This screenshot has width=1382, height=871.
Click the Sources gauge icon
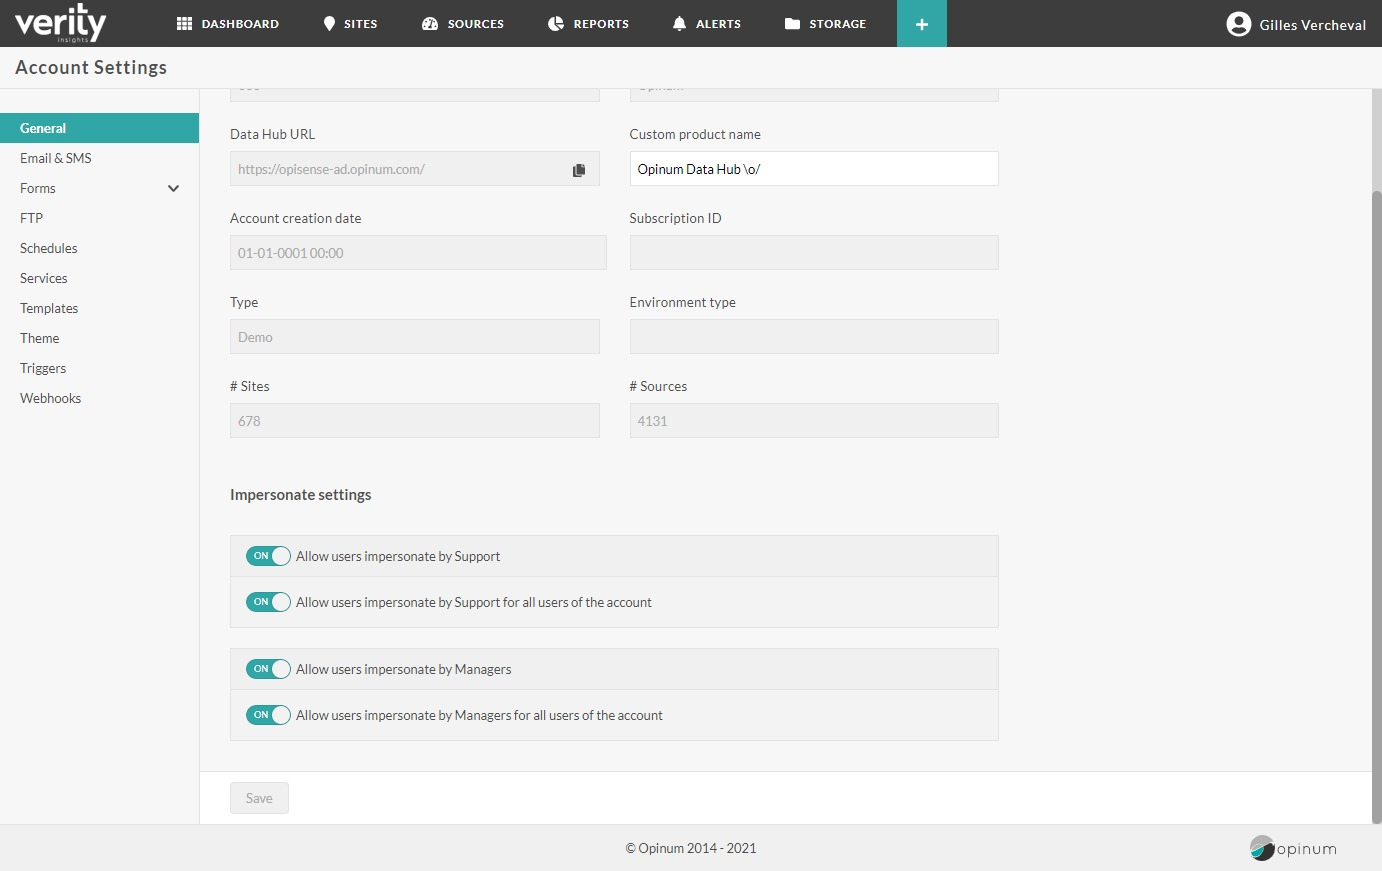430,23
